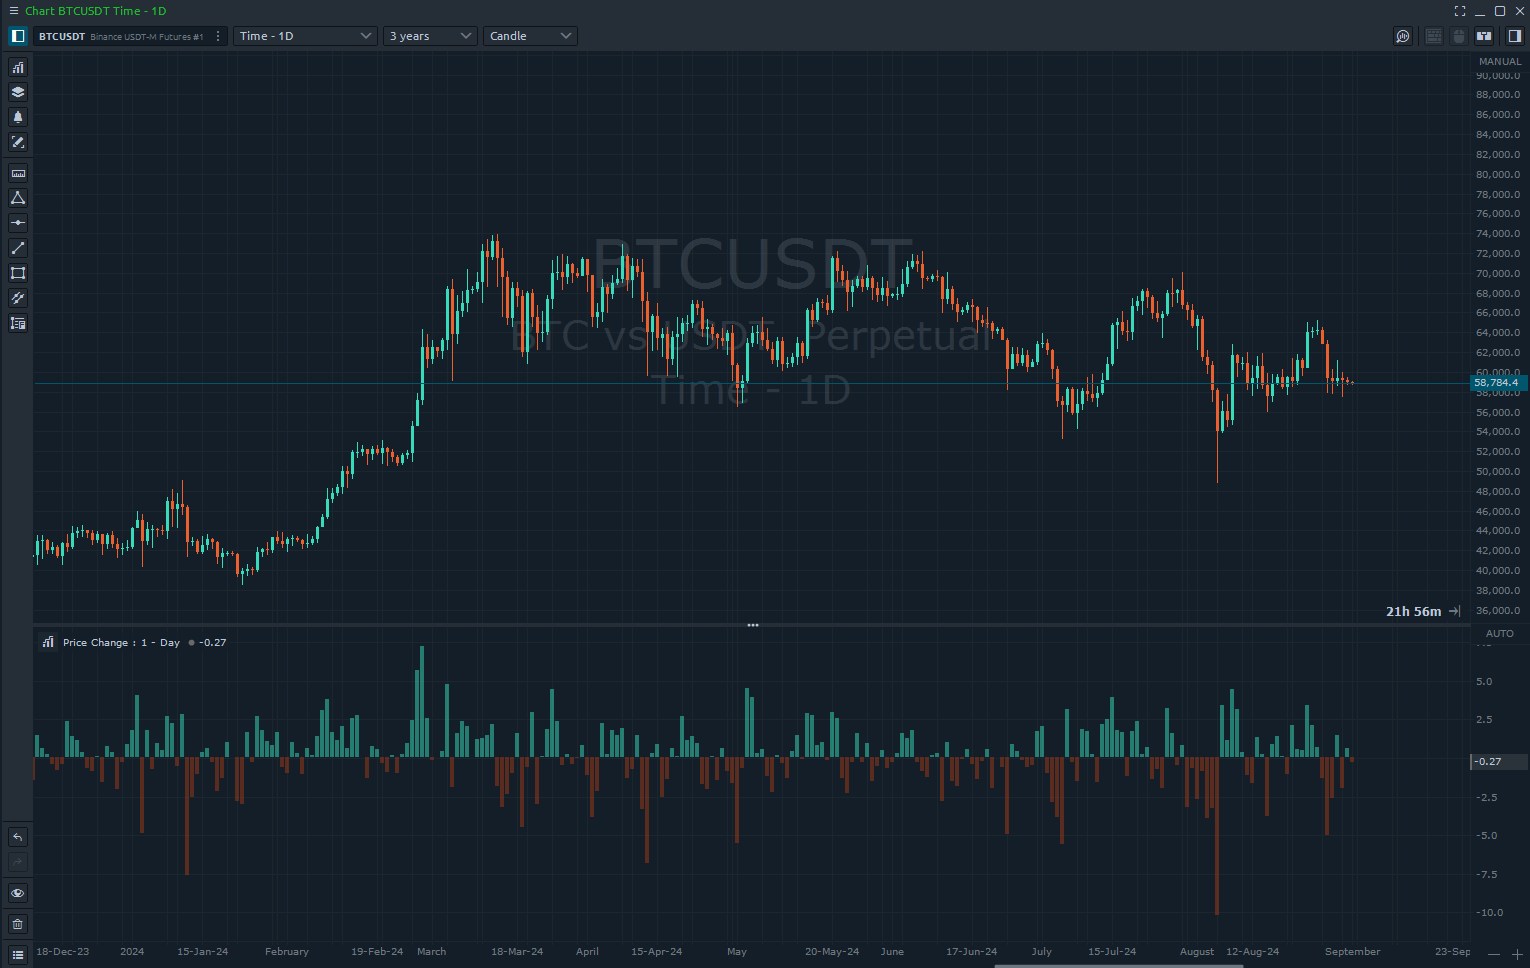Screen dimensions: 1530x968
Task: Expand the 3 years range dropdown
Action: click(430, 36)
